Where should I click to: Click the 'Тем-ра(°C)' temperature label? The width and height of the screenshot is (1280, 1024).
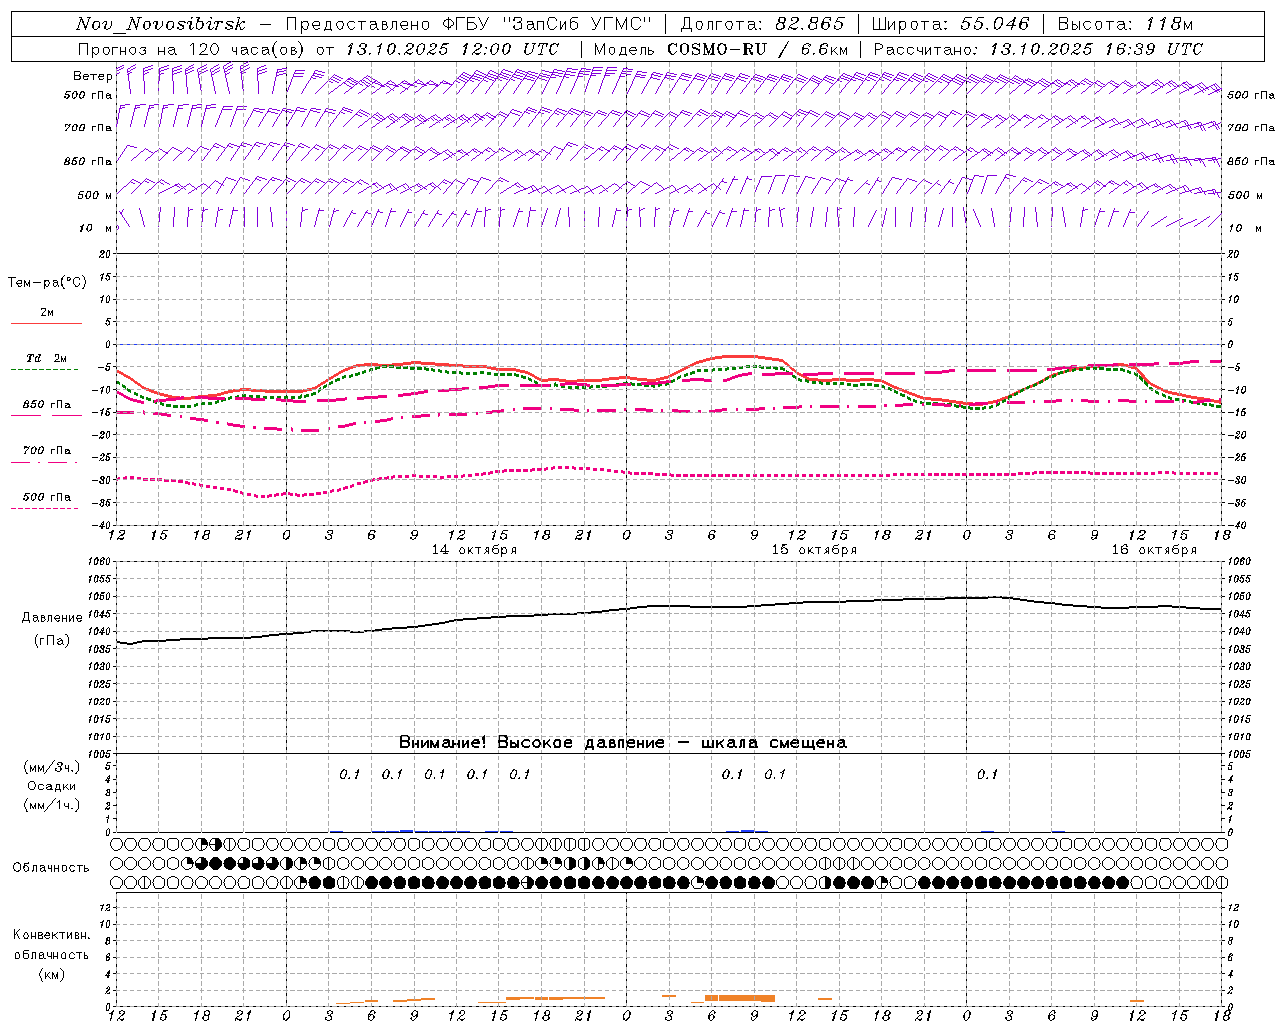pos(47,283)
